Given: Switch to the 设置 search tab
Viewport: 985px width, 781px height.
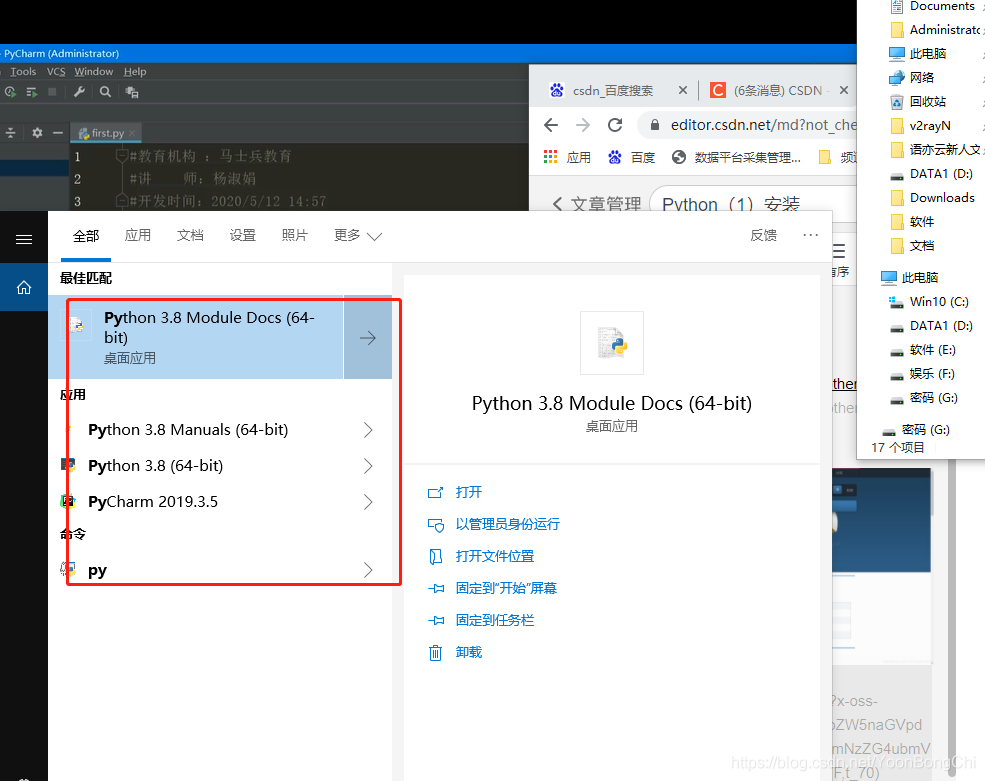Looking at the screenshot, I should (x=242, y=235).
